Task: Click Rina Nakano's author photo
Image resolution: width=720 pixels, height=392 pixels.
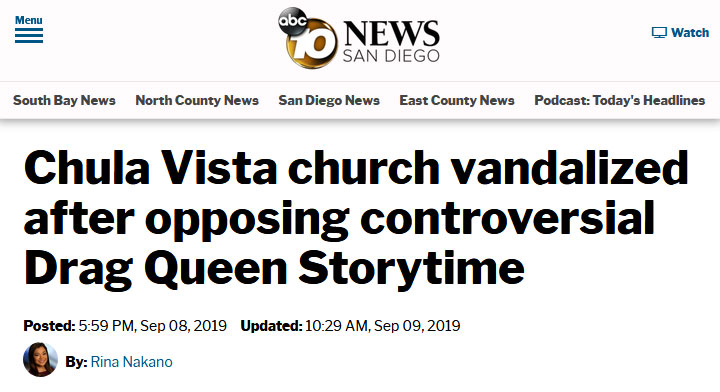Action: click(40, 359)
